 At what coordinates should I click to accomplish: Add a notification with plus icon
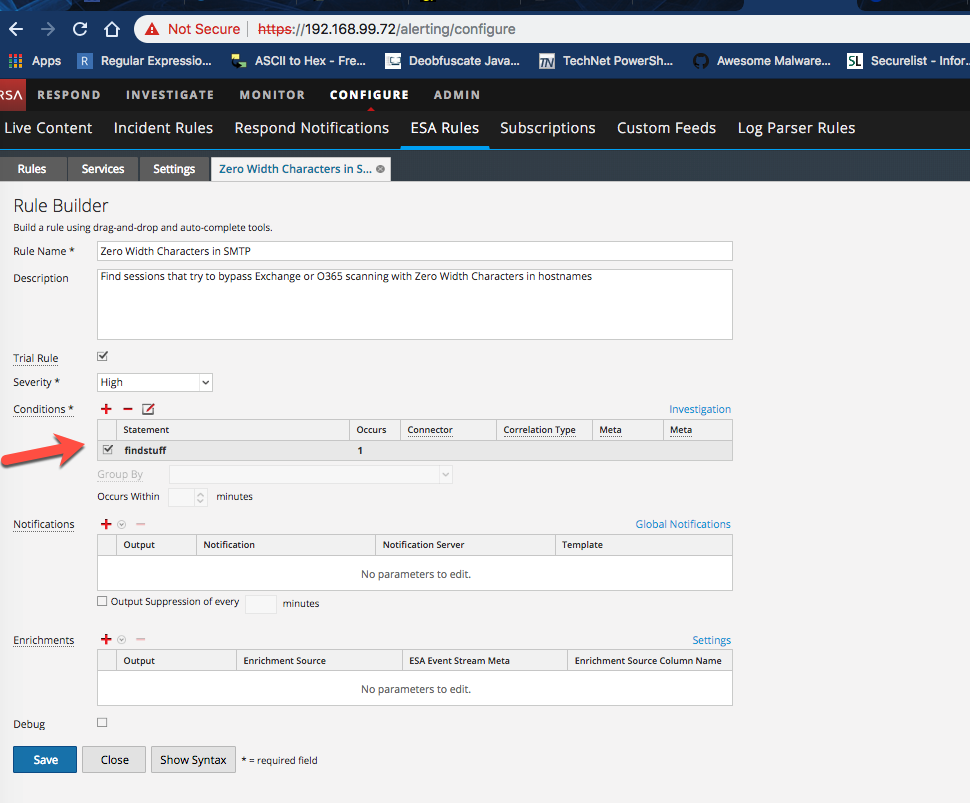(107, 524)
